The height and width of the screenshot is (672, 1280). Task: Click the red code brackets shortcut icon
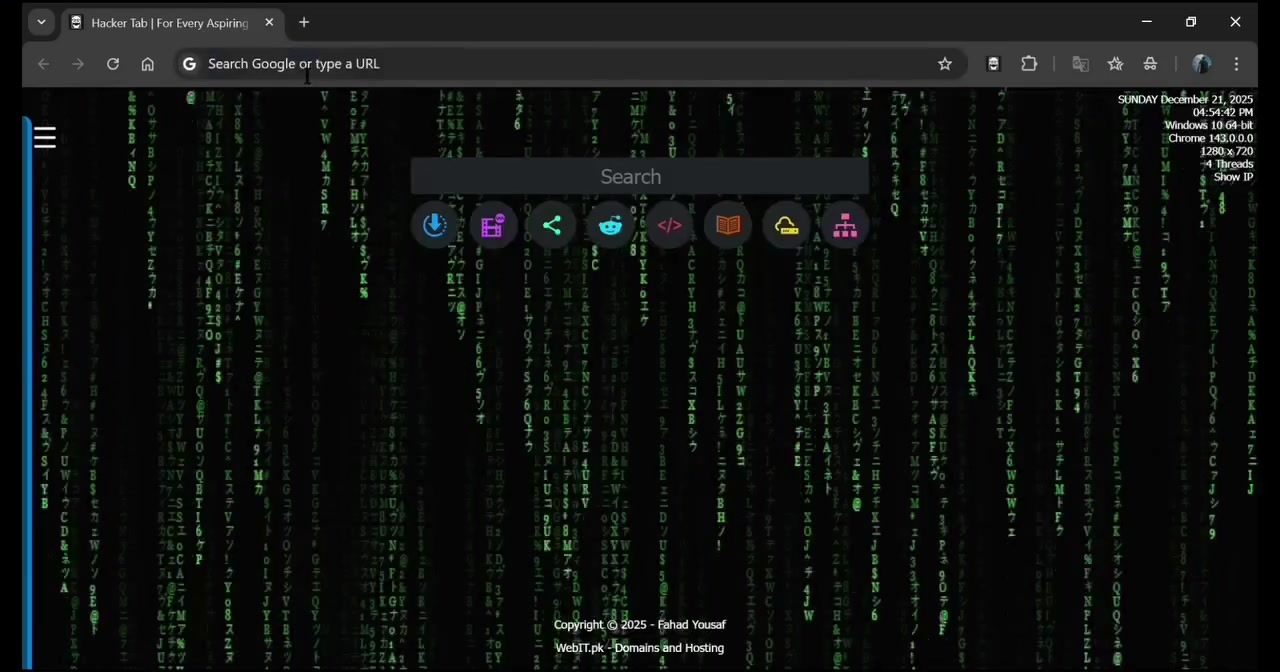click(669, 226)
